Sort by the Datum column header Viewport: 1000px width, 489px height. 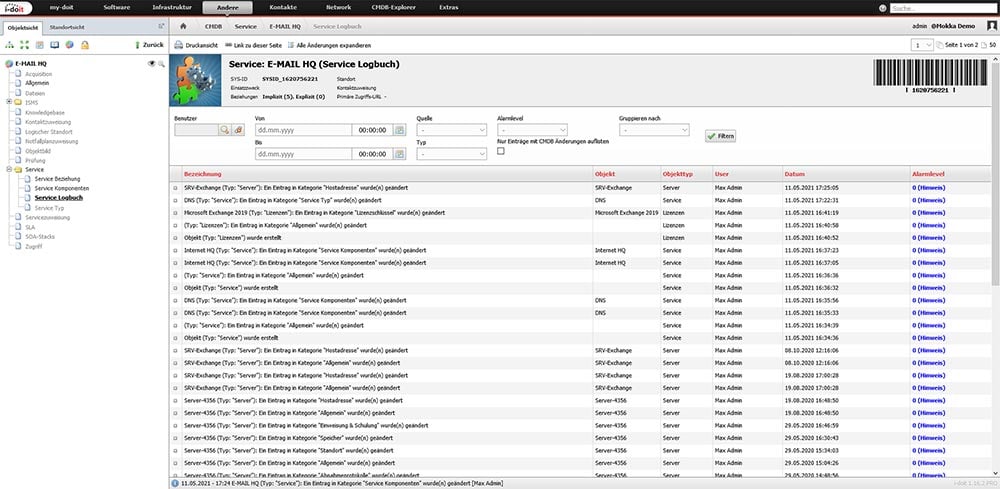(x=793, y=173)
